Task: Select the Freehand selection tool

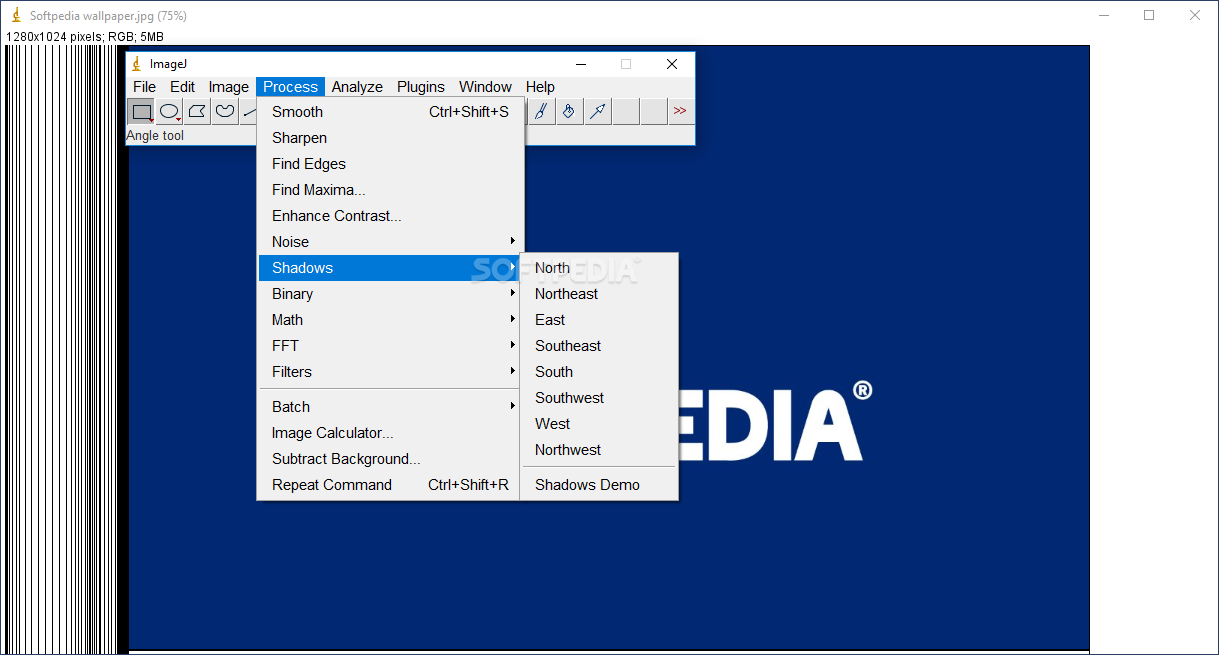Action: point(226,112)
